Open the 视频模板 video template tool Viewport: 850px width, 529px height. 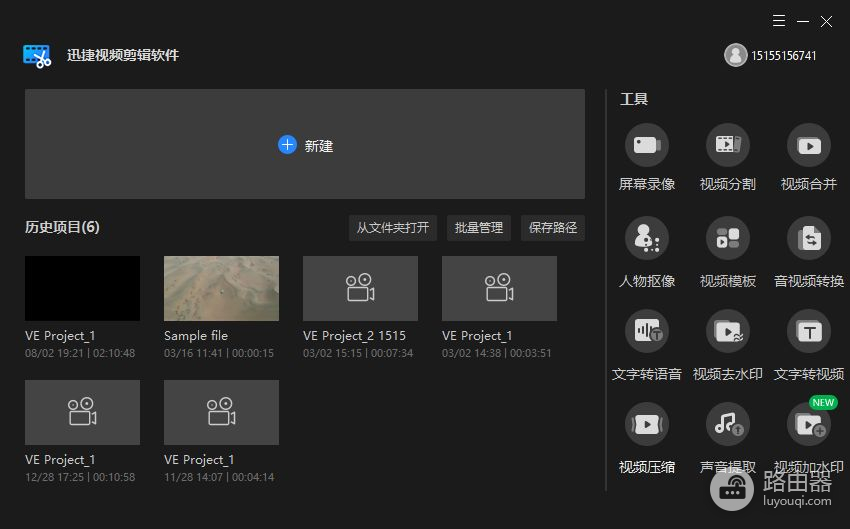point(727,238)
